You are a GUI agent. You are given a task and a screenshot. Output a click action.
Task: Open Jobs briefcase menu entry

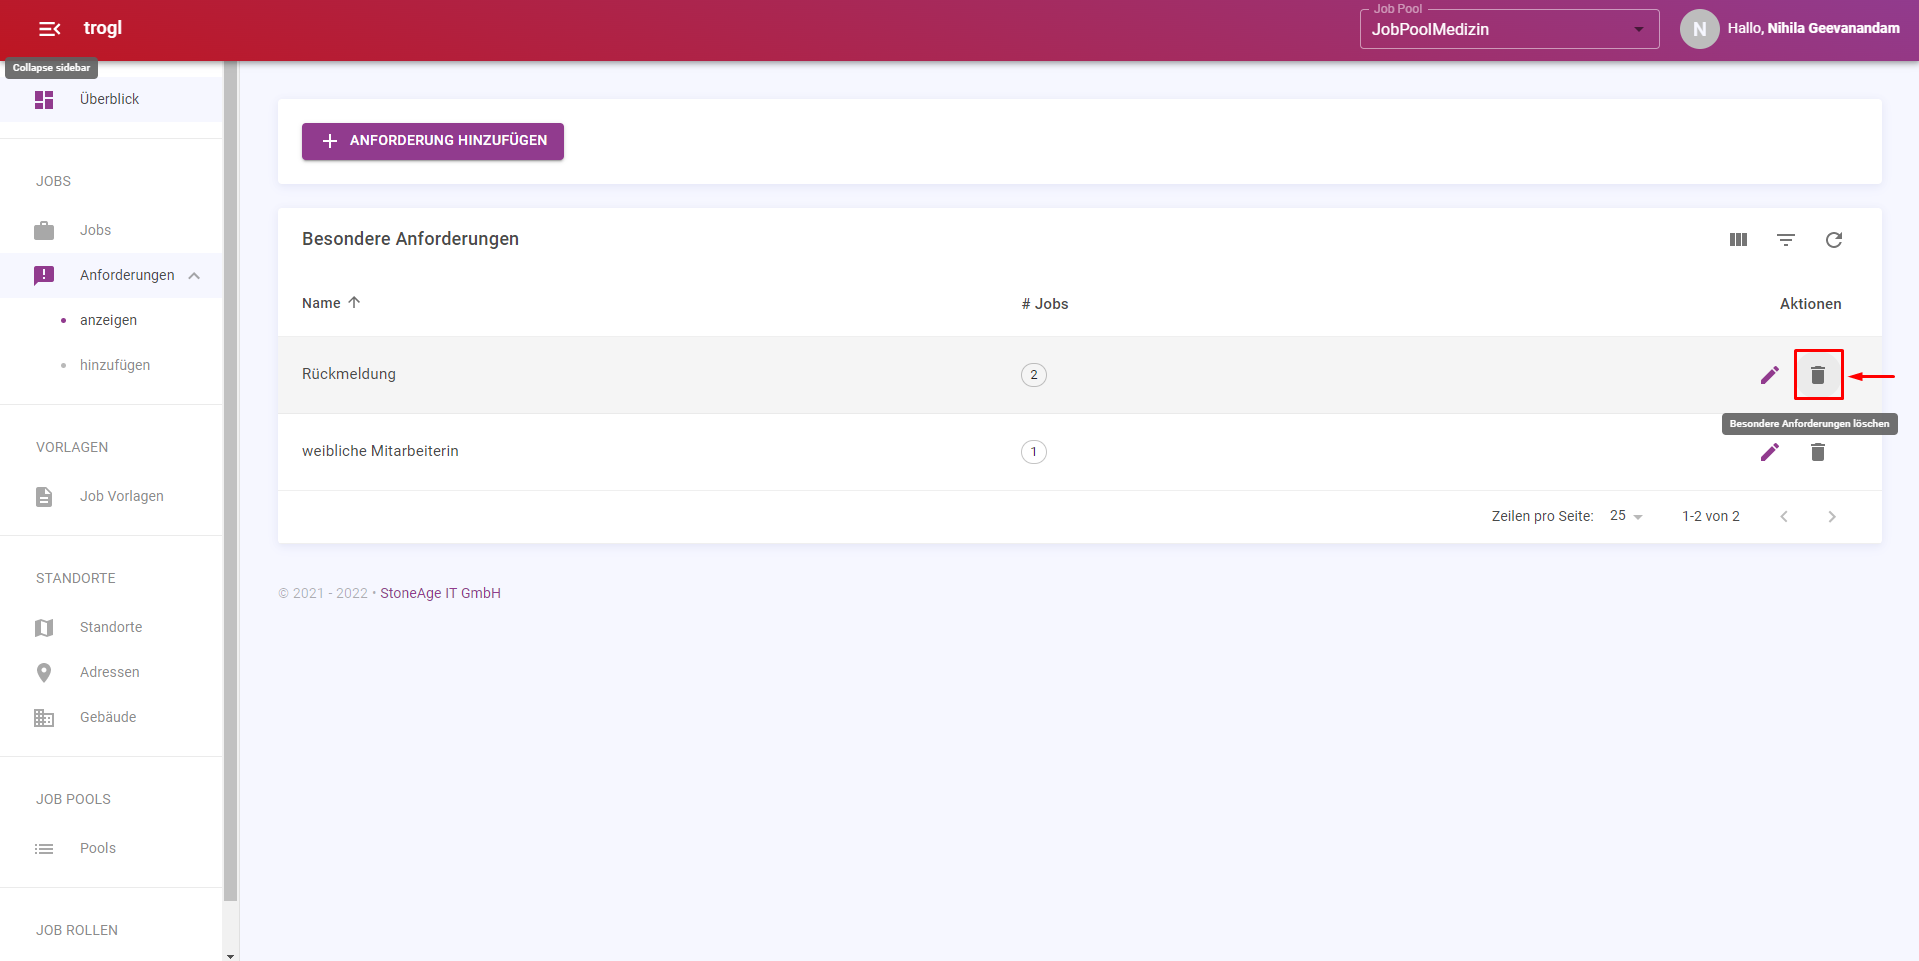(111, 230)
